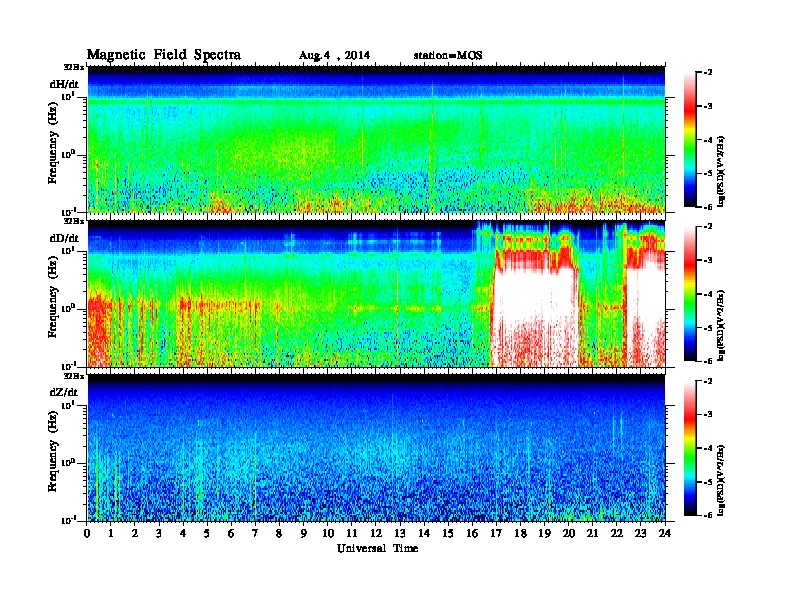Click hour 19 on the time axis
This screenshot has width=792, height=612.
pos(544,534)
